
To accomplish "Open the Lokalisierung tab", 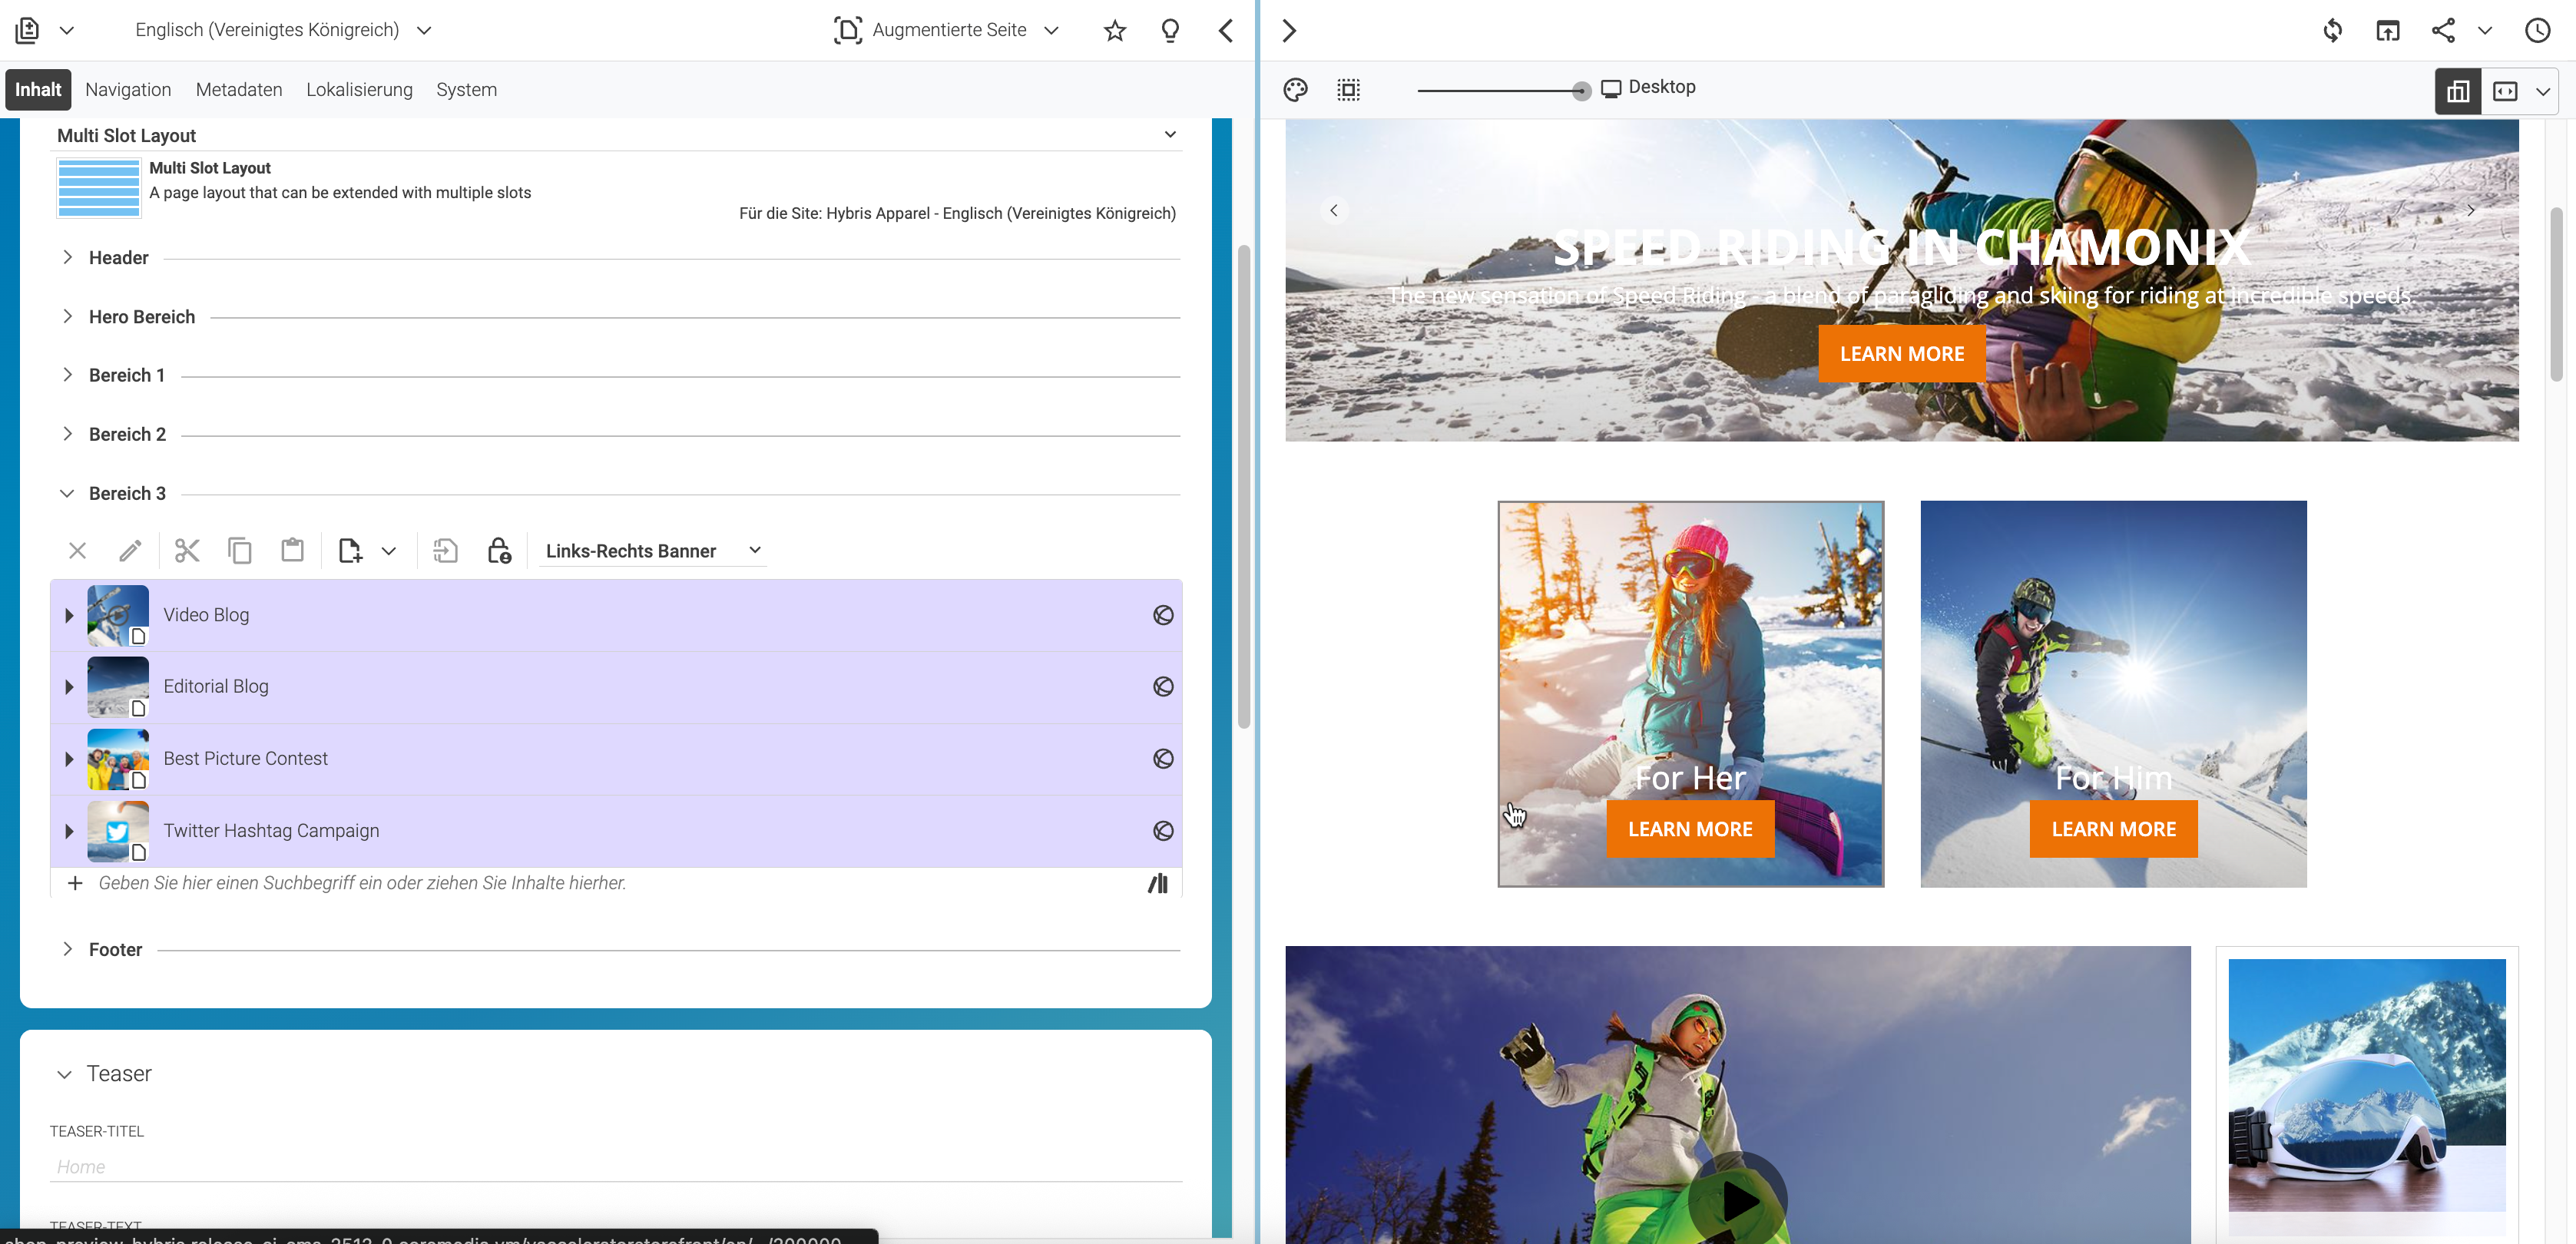I will (x=359, y=89).
